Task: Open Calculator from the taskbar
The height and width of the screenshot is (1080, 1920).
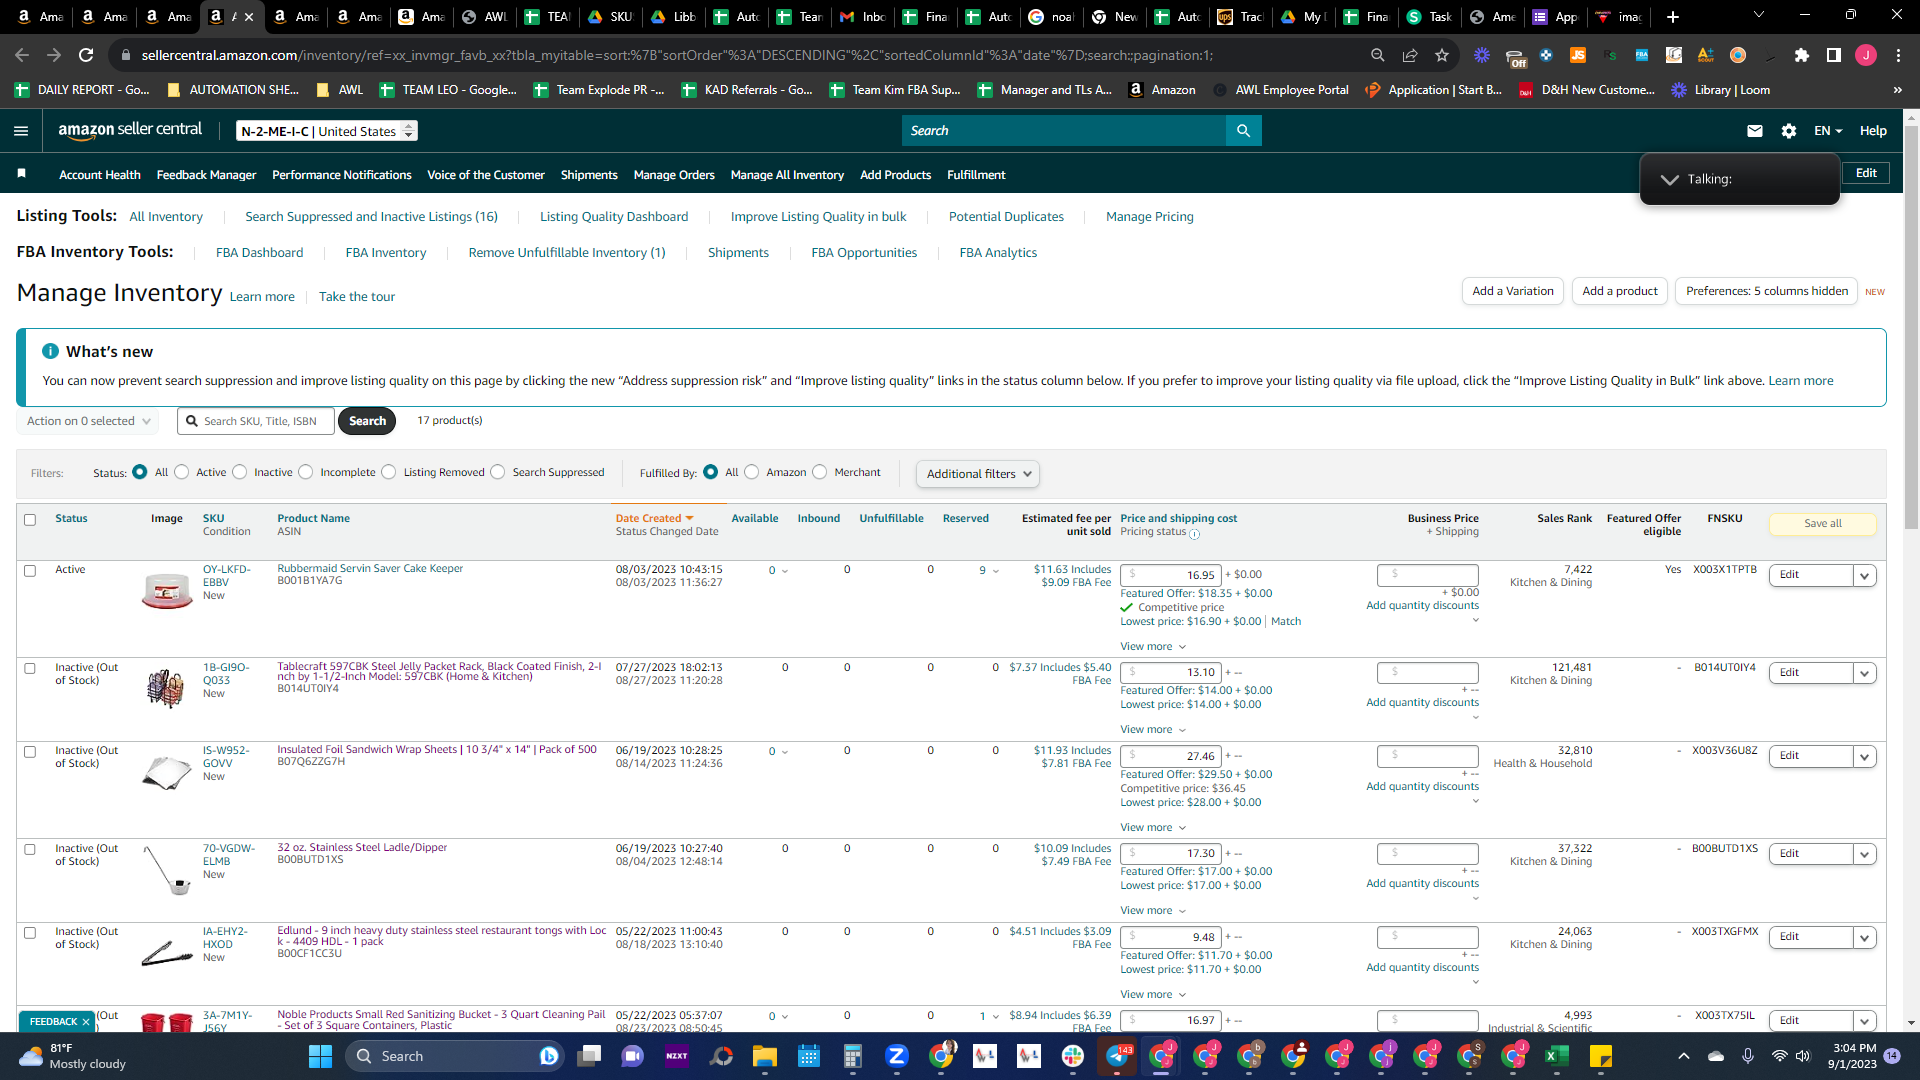Action: click(853, 1056)
